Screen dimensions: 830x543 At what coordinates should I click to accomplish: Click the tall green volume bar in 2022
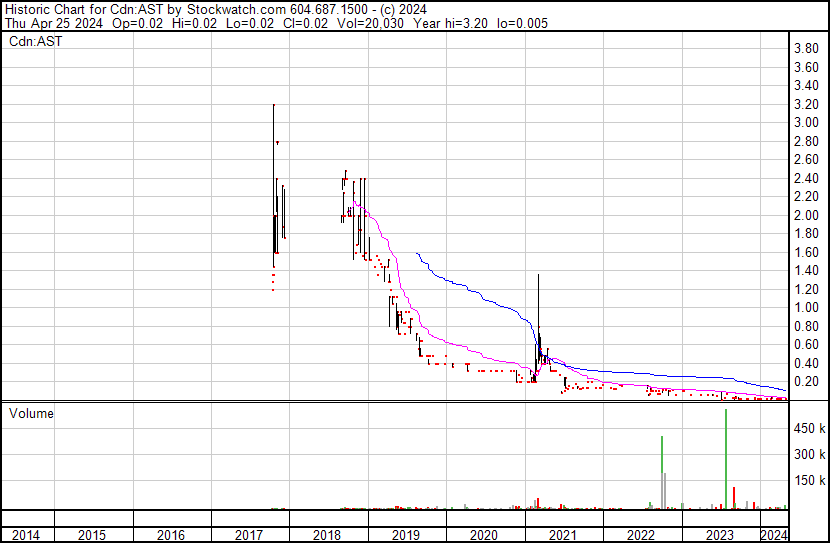click(x=662, y=472)
